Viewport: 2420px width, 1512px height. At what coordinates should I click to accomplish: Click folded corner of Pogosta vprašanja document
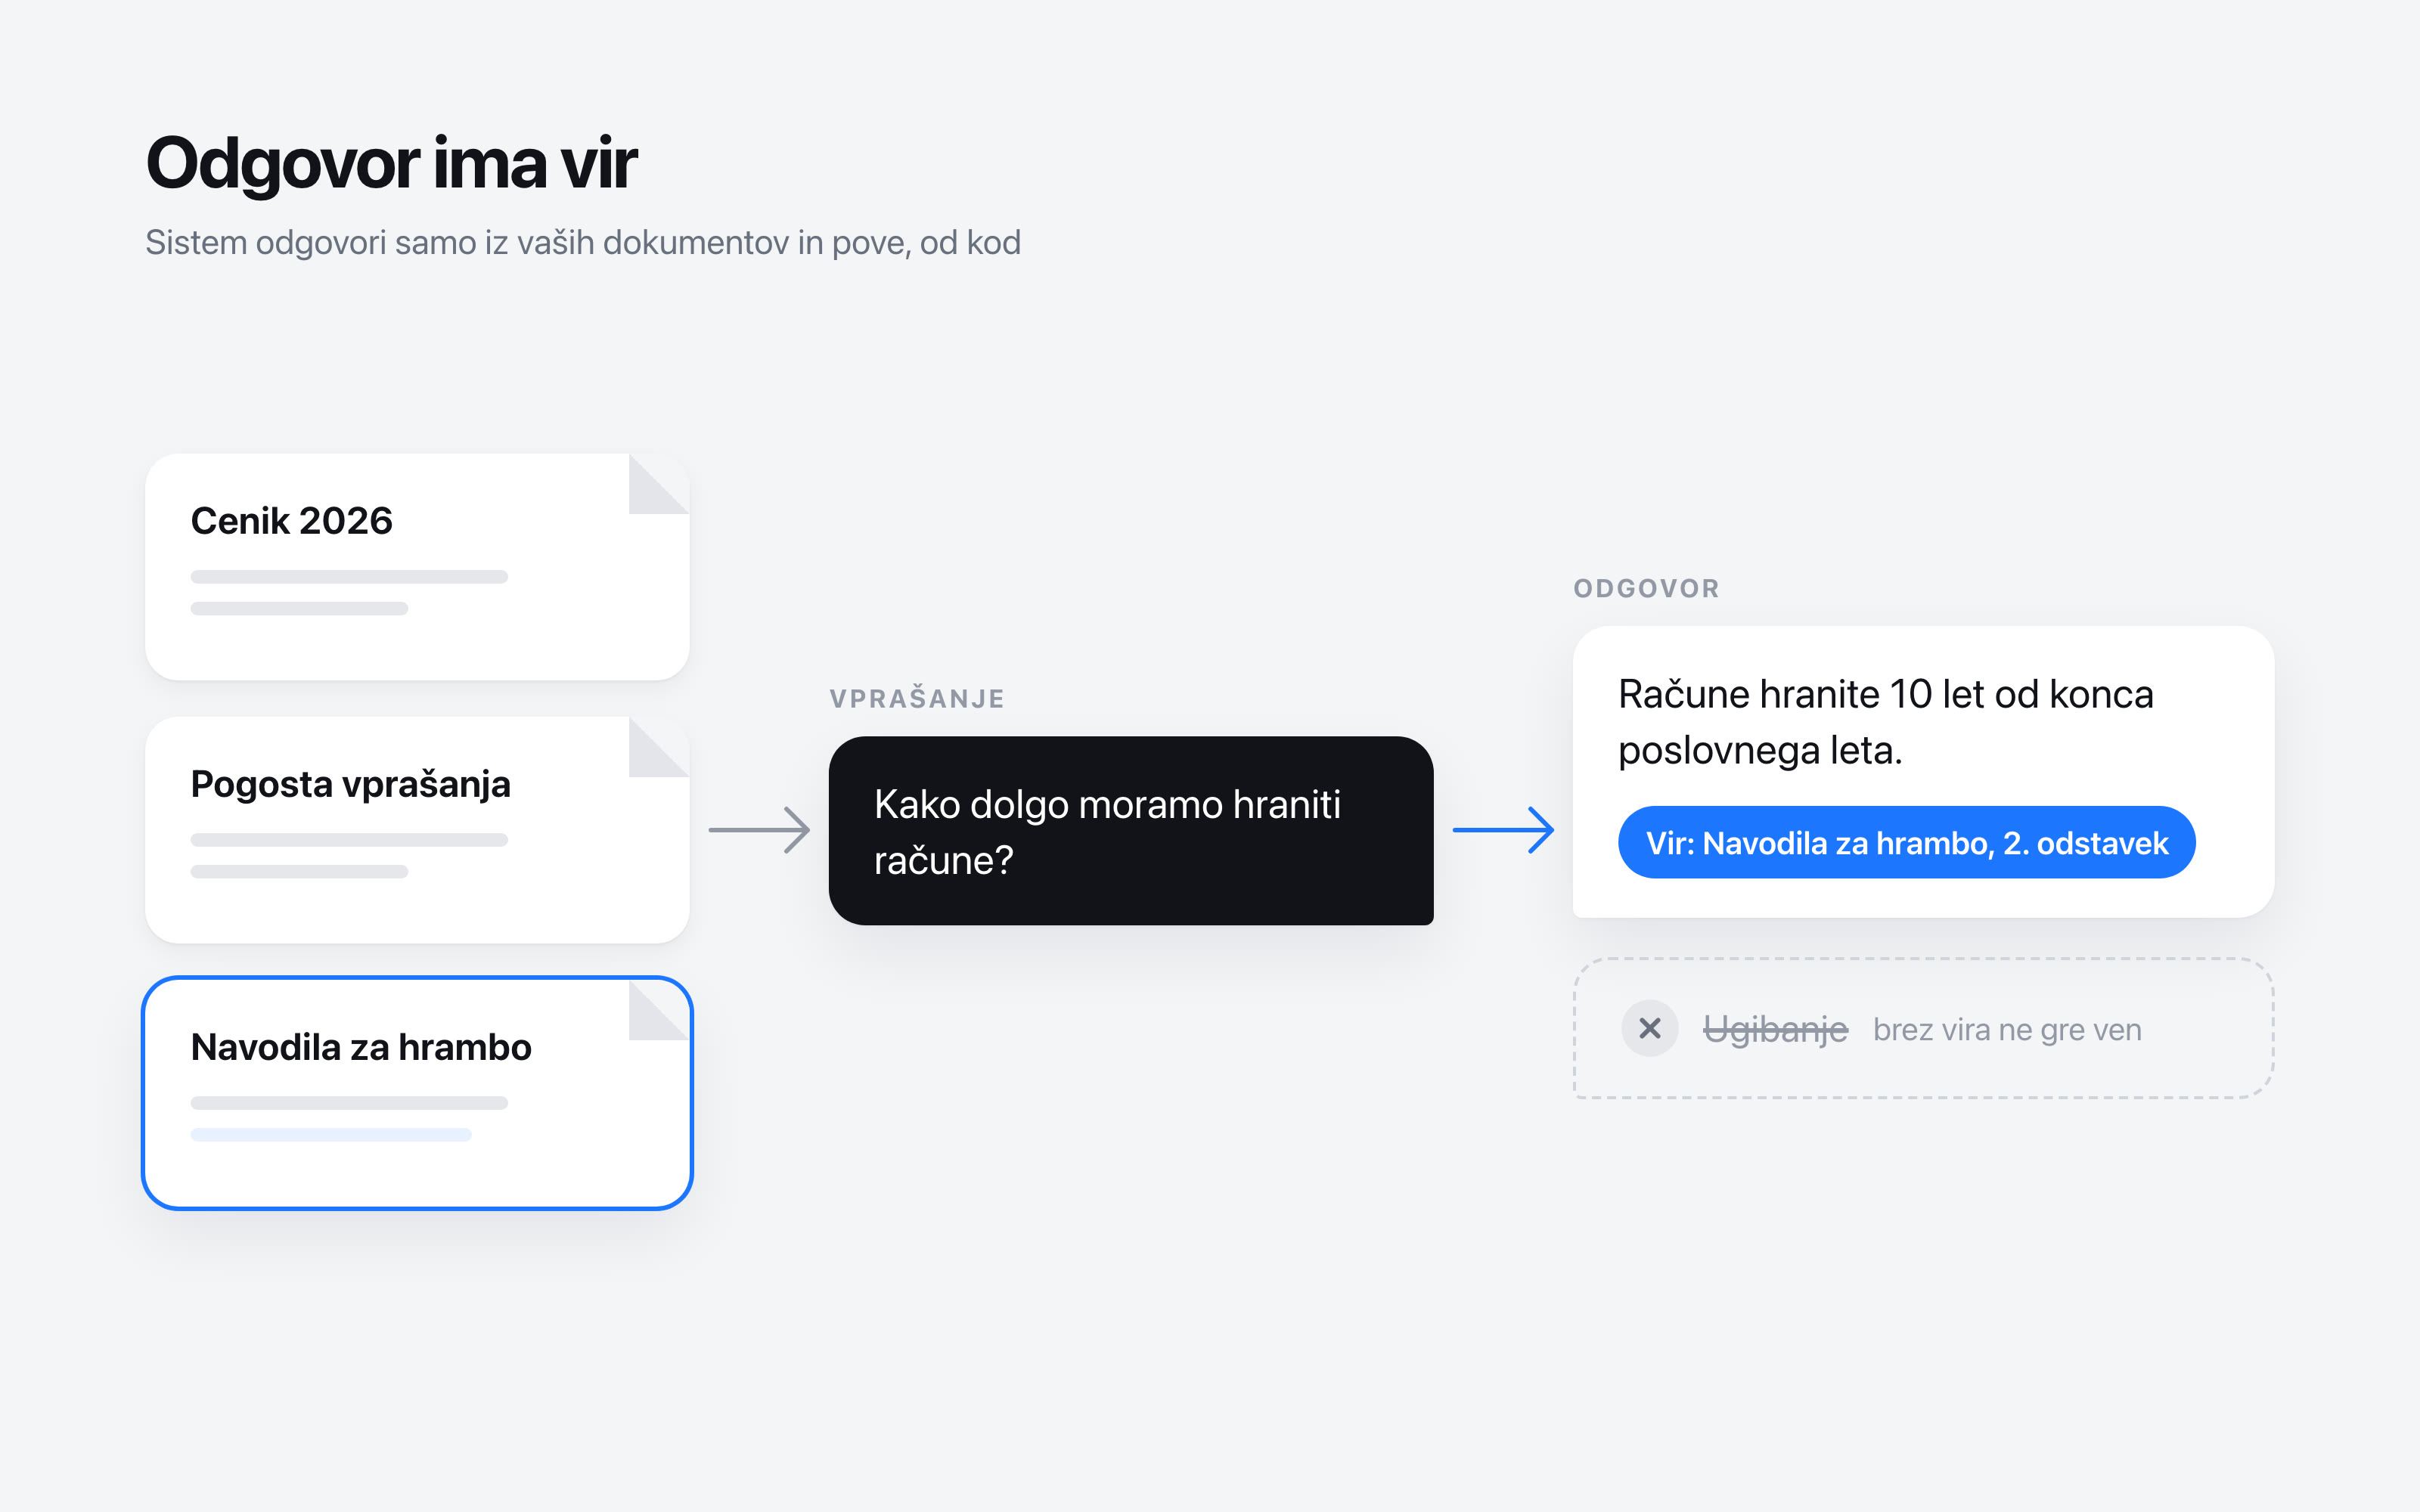[659, 747]
